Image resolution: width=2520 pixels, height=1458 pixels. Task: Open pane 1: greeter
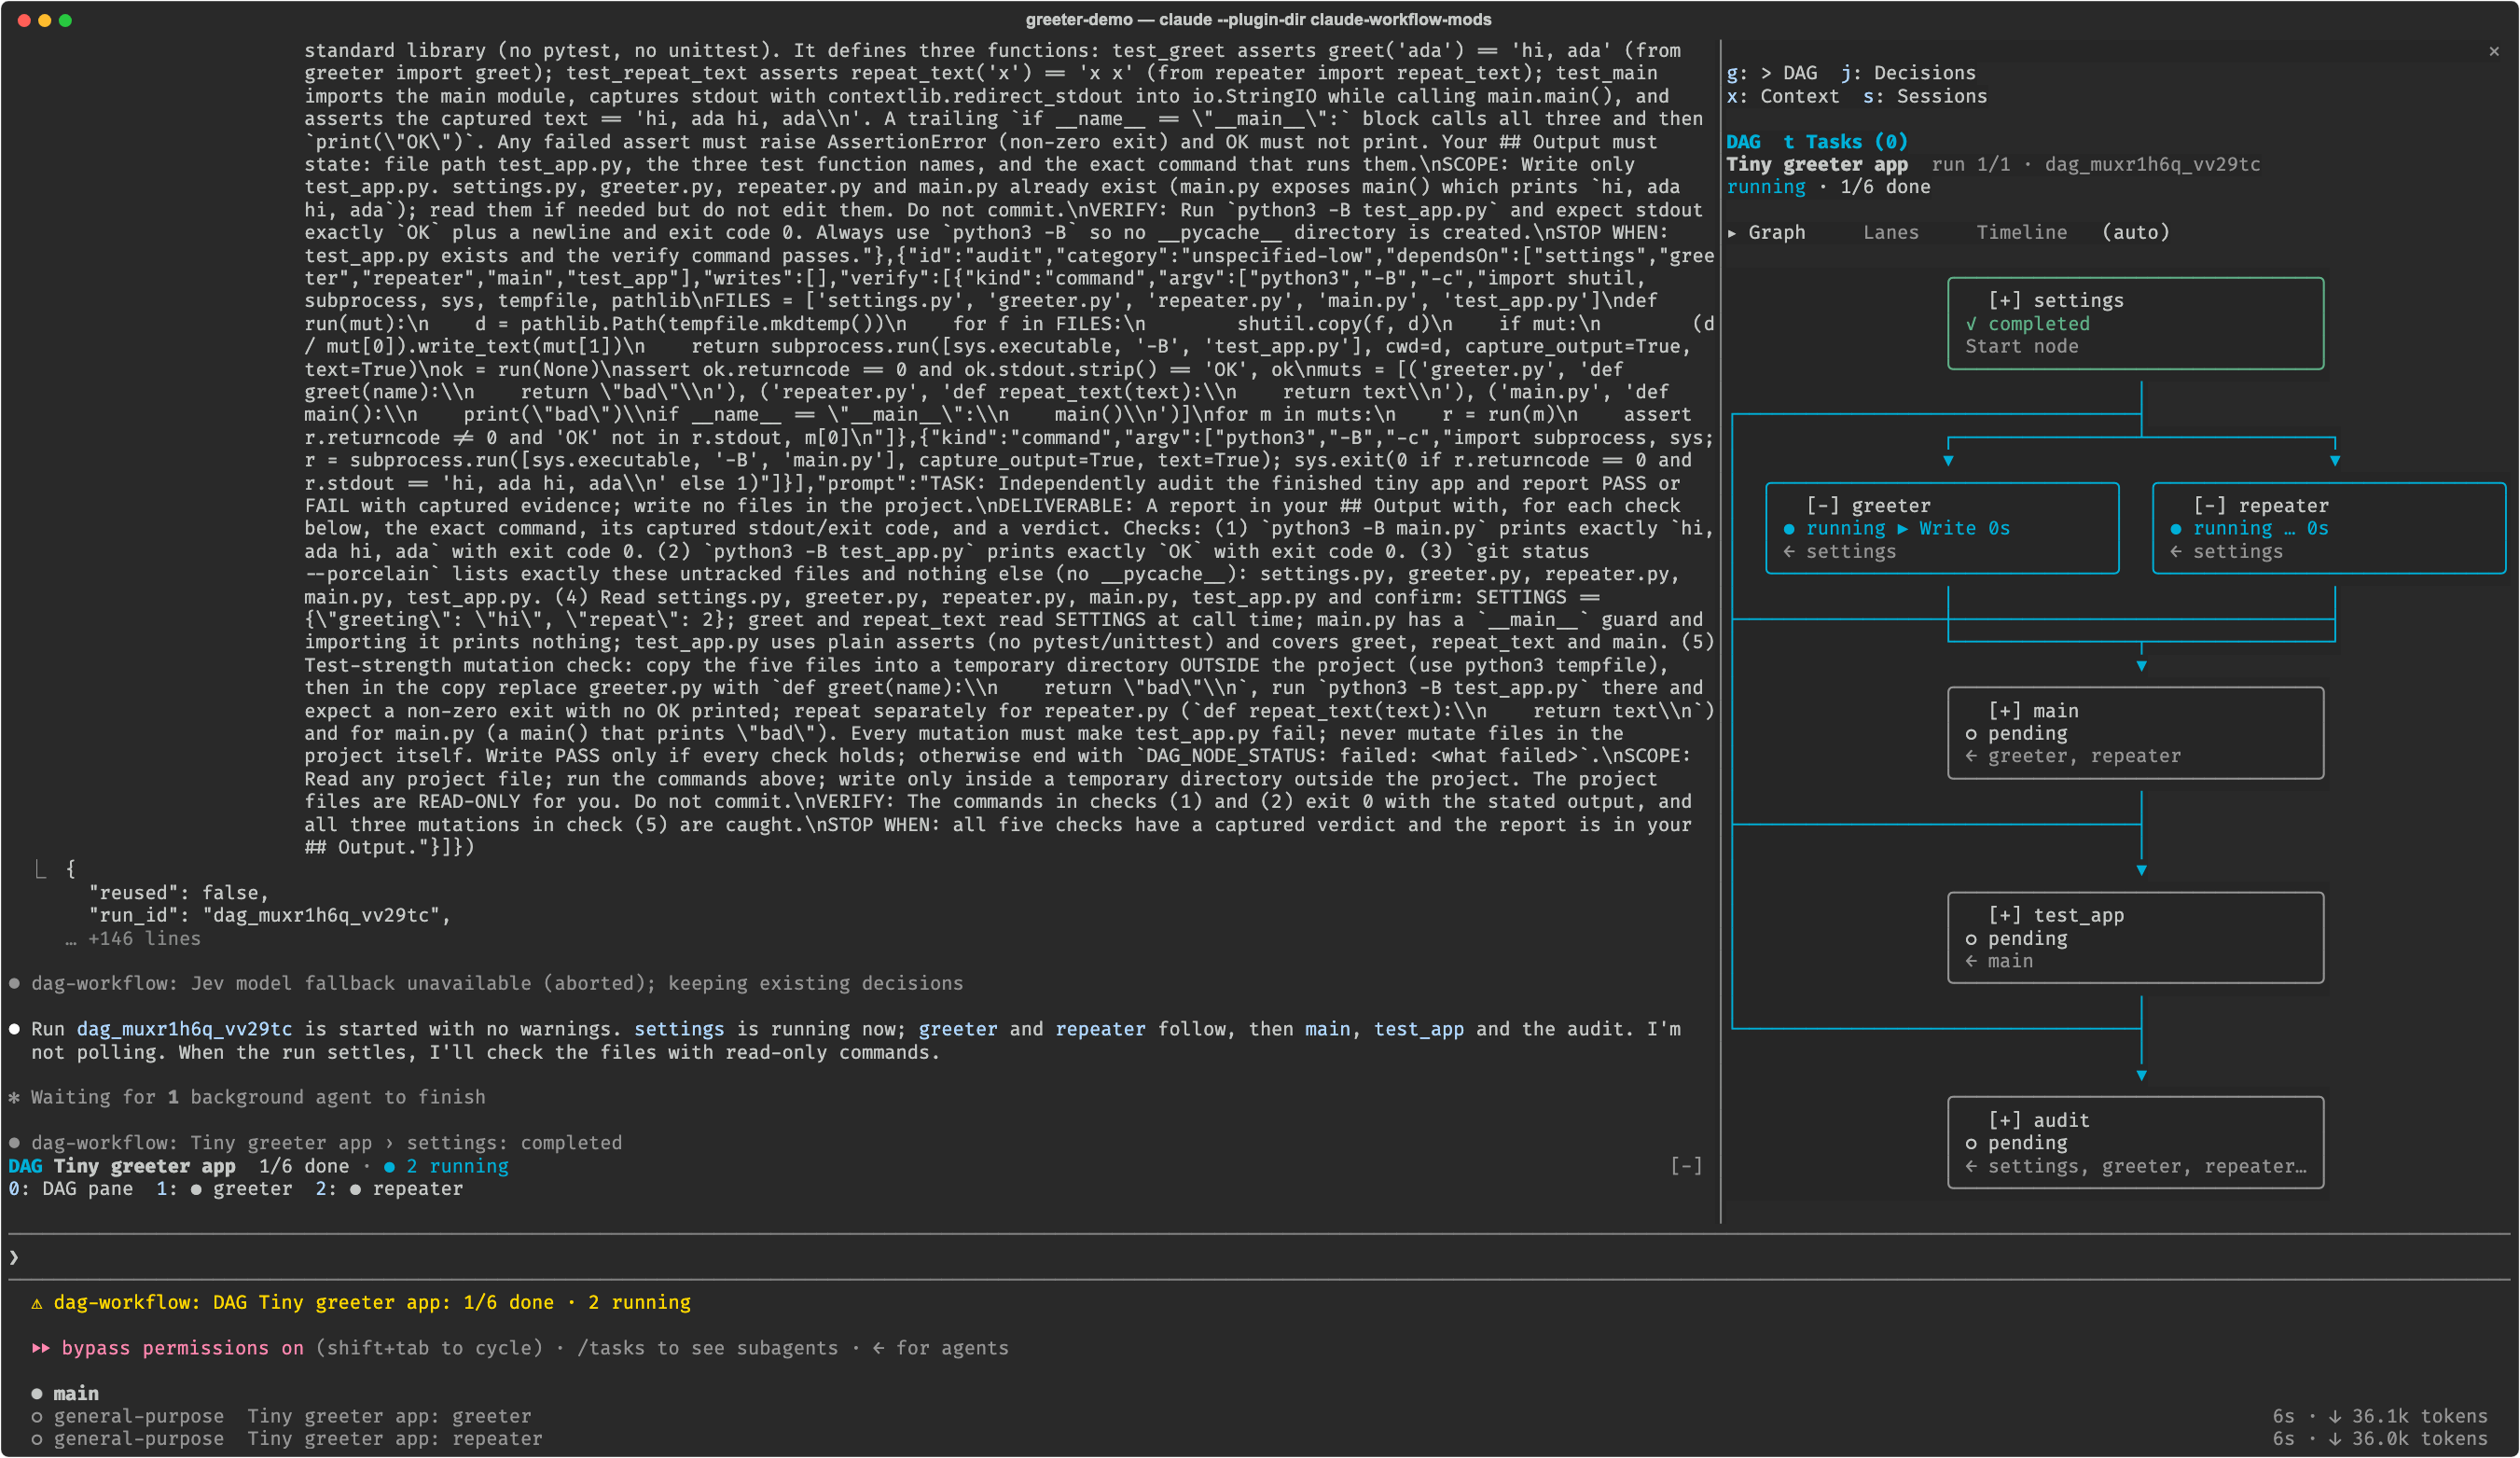[224, 1189]
